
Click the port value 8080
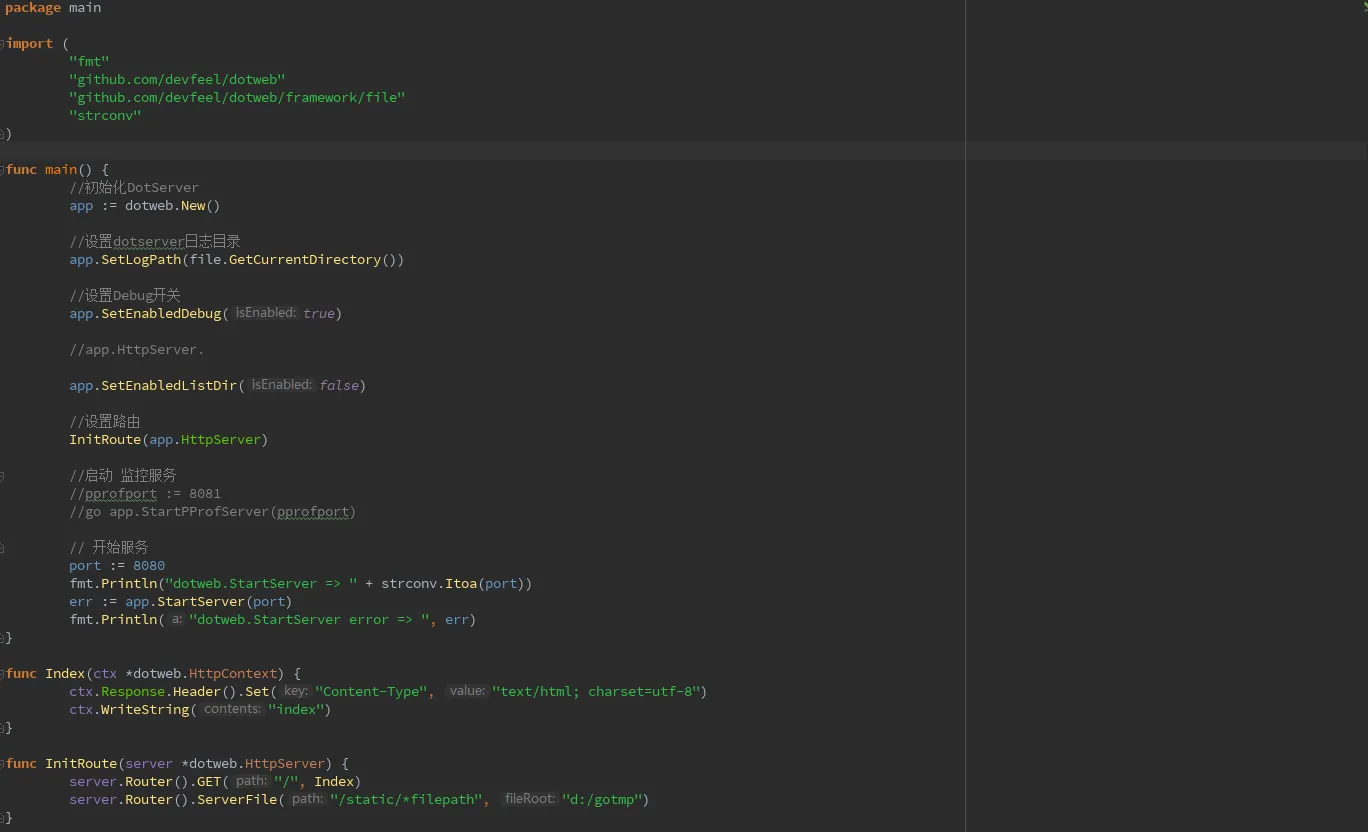(149, 565)
